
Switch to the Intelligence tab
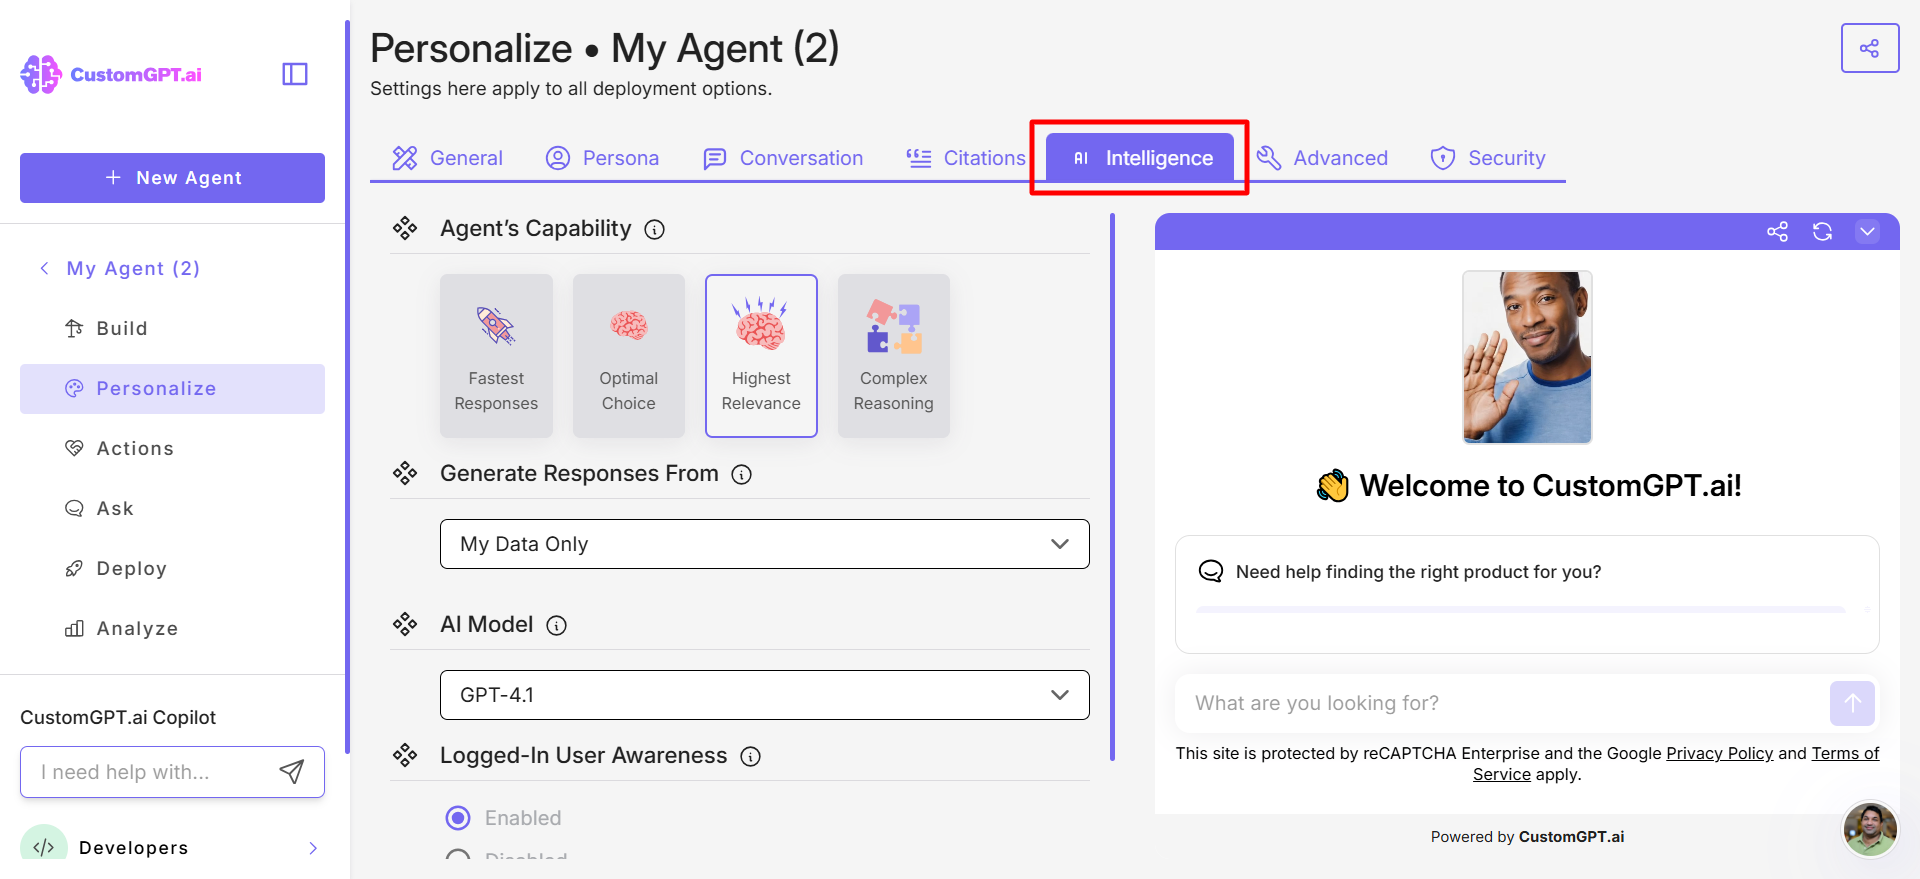click(1140, 158)
